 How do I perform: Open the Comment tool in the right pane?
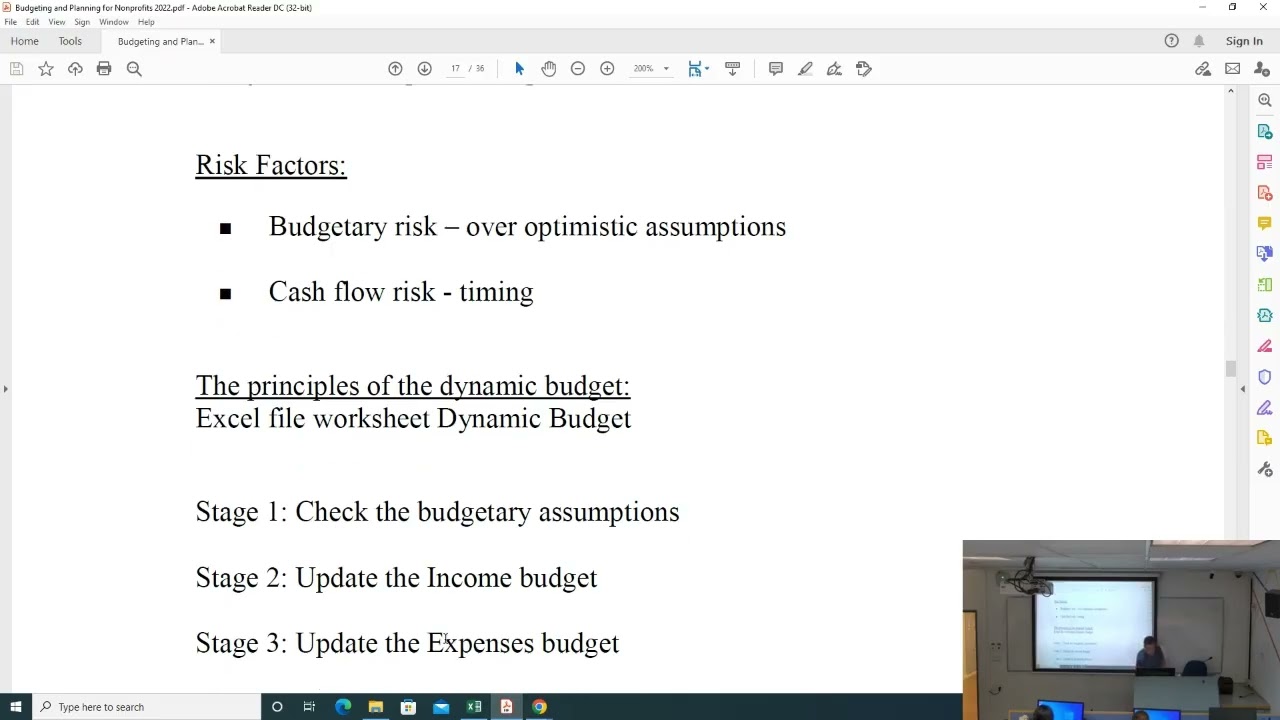pyautogui.click(x=1265, y=223)
